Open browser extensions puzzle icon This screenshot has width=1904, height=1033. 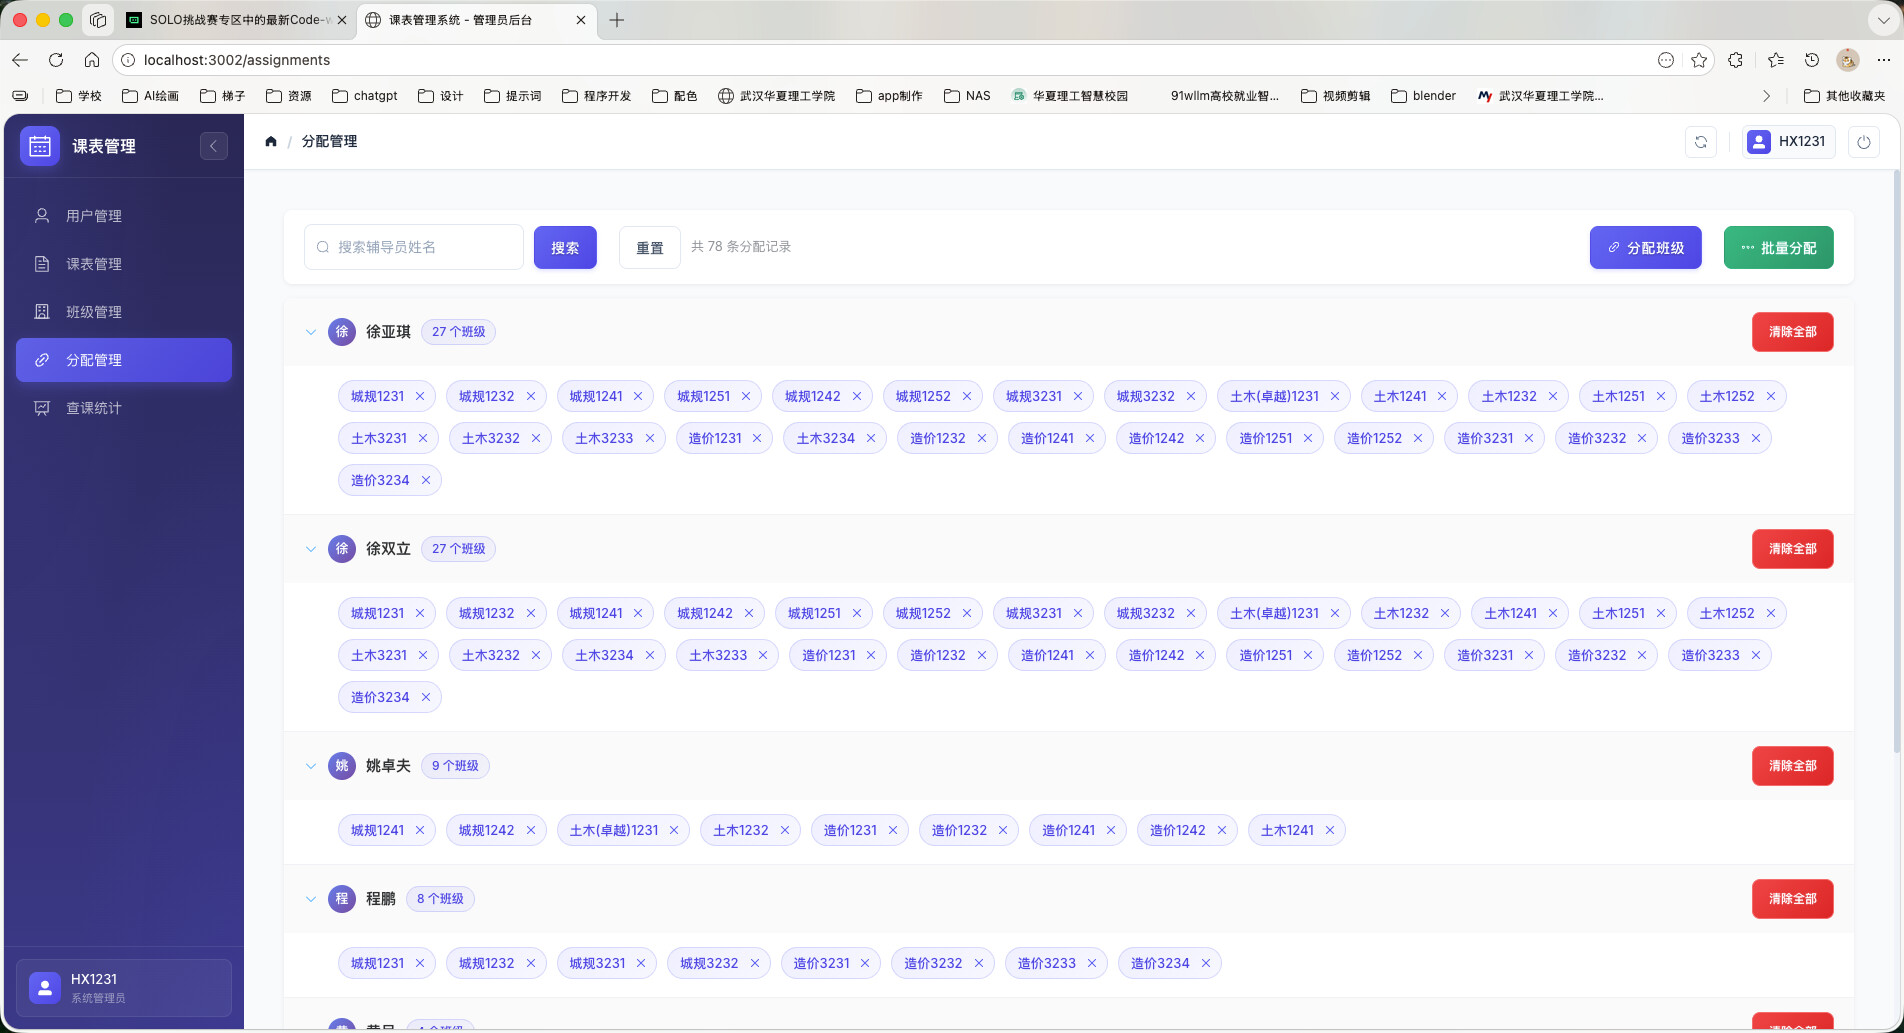pos(1735,60)
